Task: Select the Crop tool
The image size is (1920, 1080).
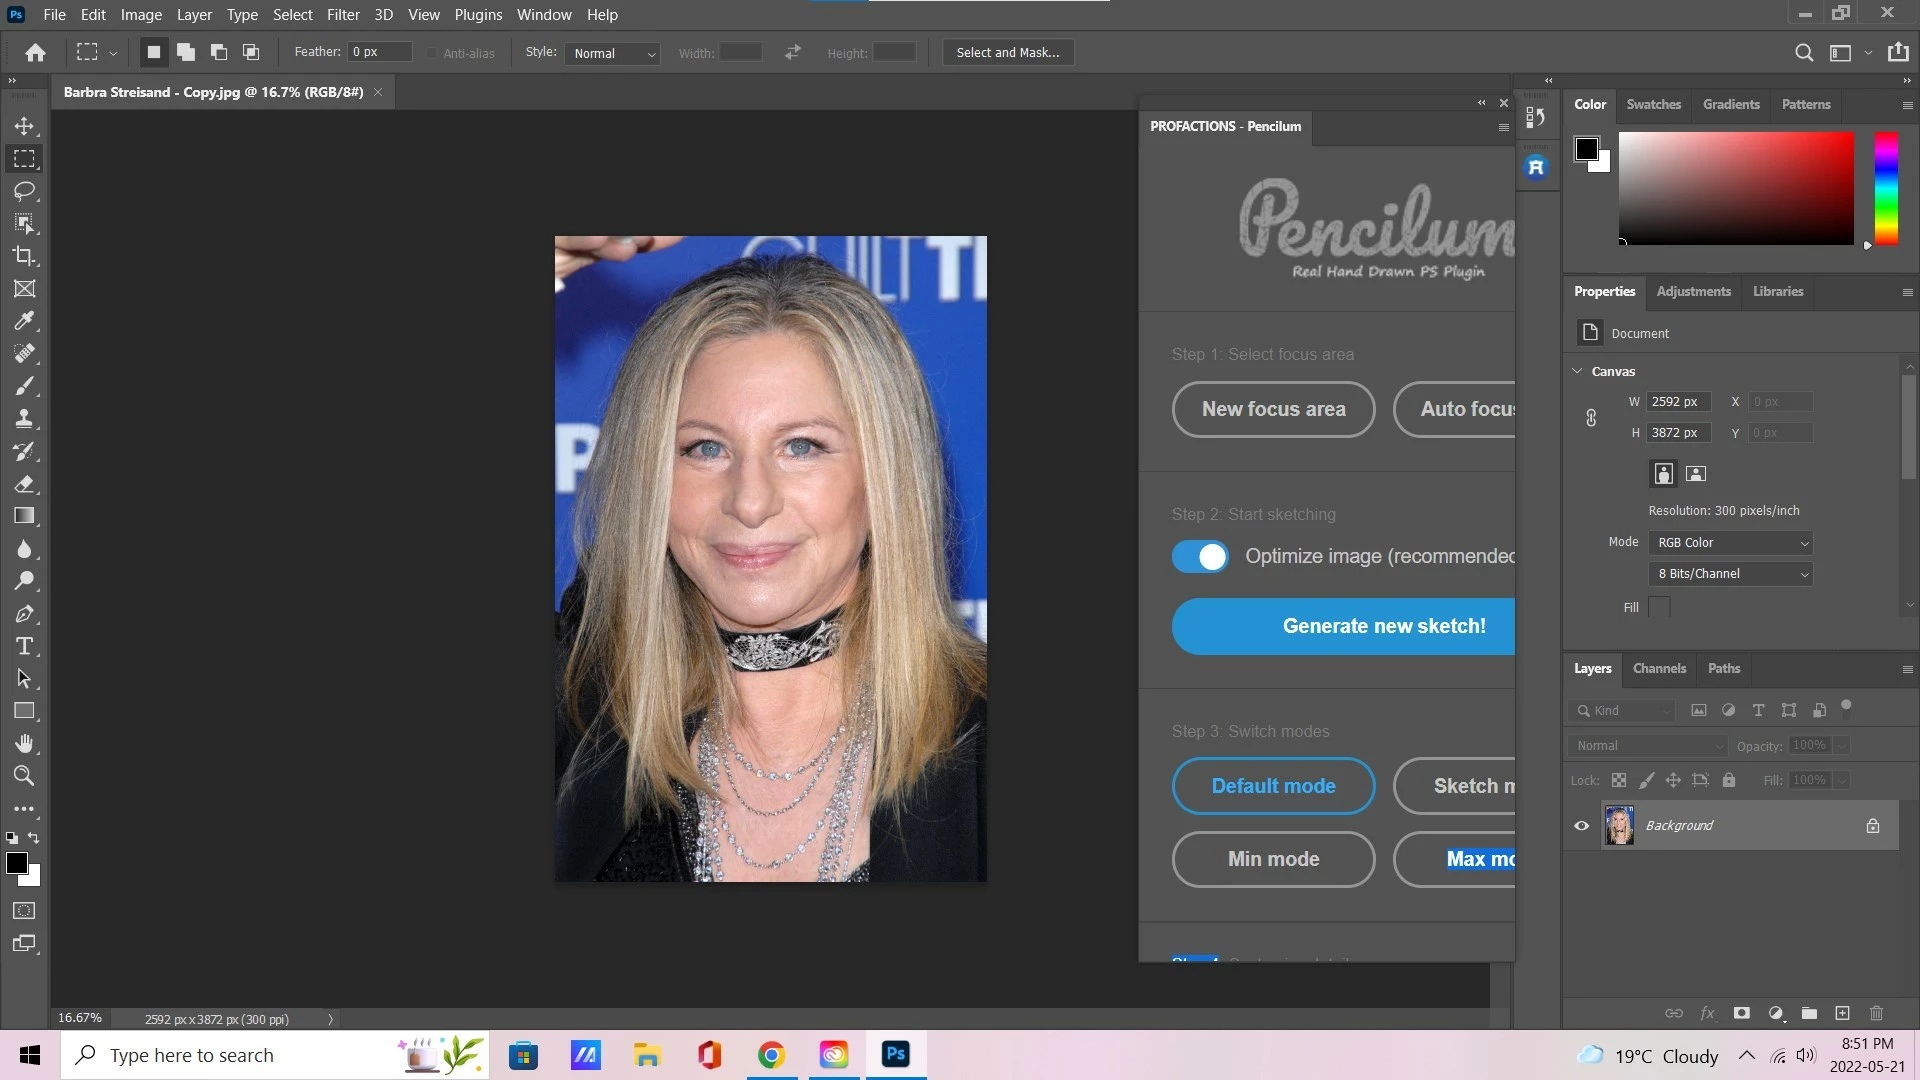Action: tap(24, 256)
